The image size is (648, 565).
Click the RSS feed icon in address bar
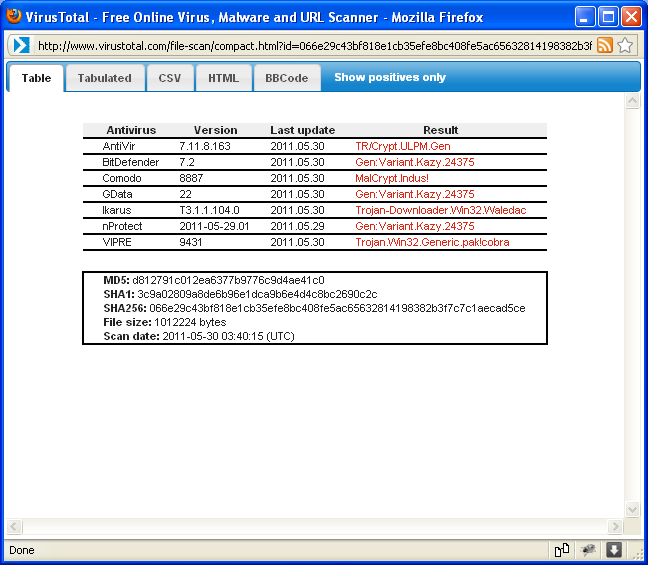[x=605, y=45]
